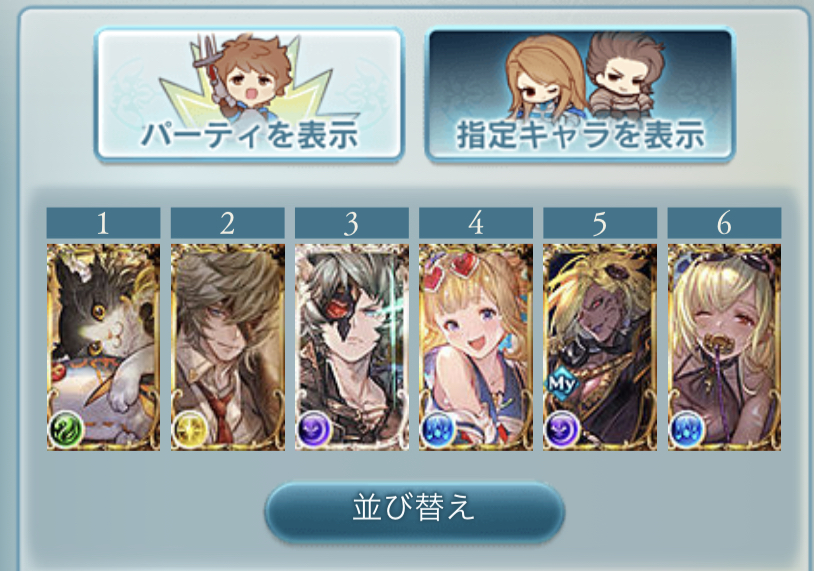Click the blue water element icon on card 6
The image size is (814, 571).
pyautogui.click(x=686, y=429)
